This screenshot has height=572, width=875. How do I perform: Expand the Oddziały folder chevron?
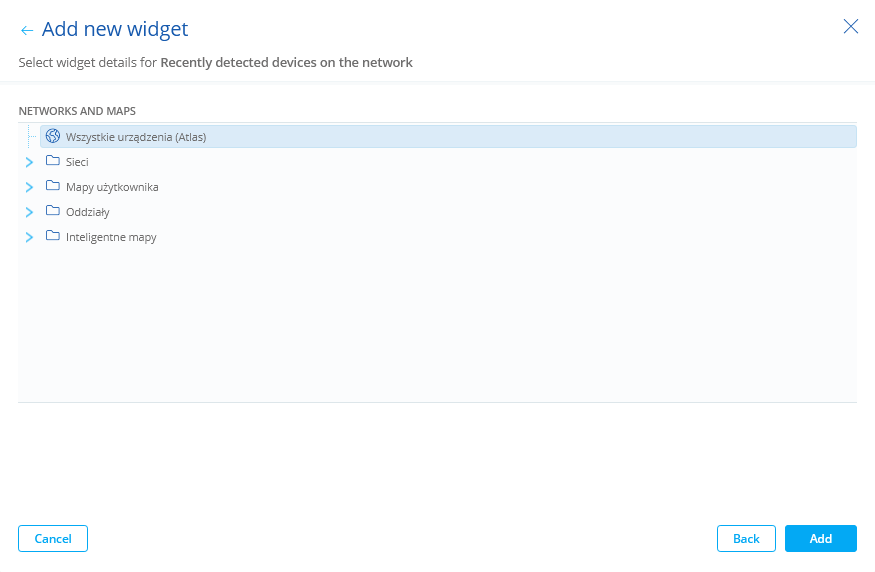click(29, 212)
